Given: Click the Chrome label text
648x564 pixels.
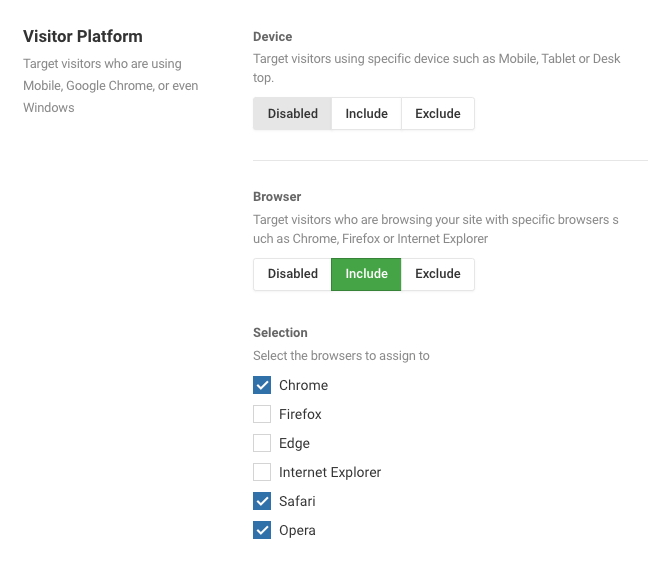Looking at the screenshot, I should [x=303, y=385].
